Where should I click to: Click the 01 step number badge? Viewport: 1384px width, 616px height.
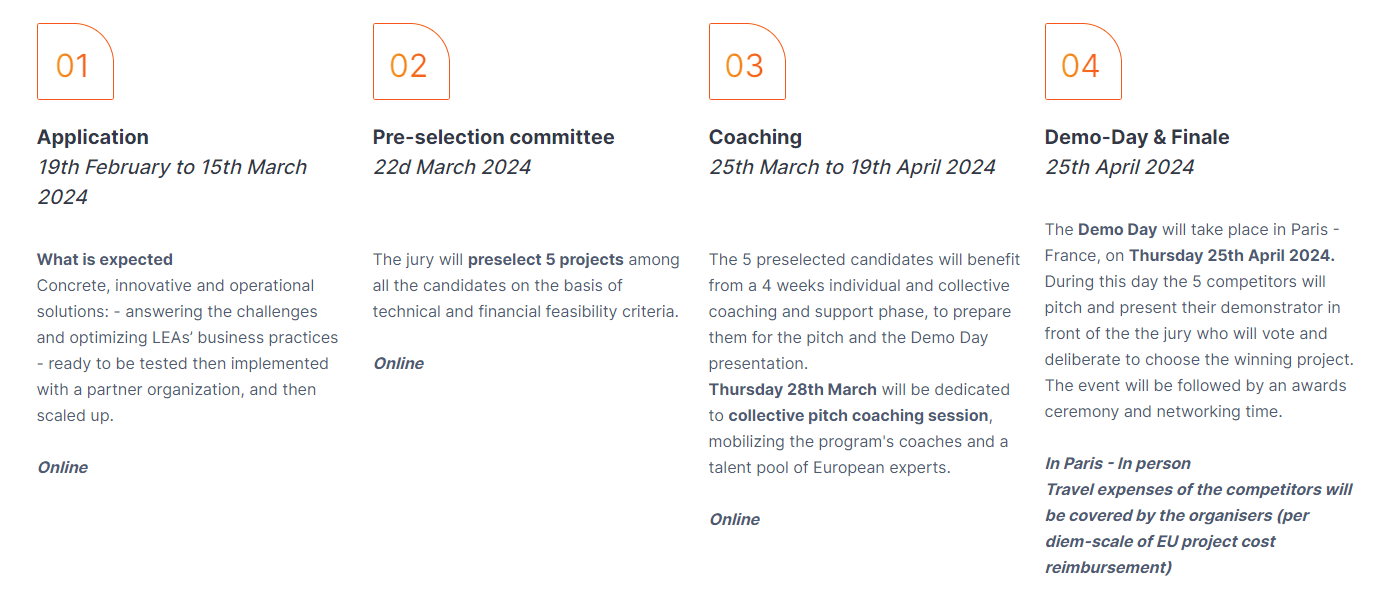coord(75,61)
